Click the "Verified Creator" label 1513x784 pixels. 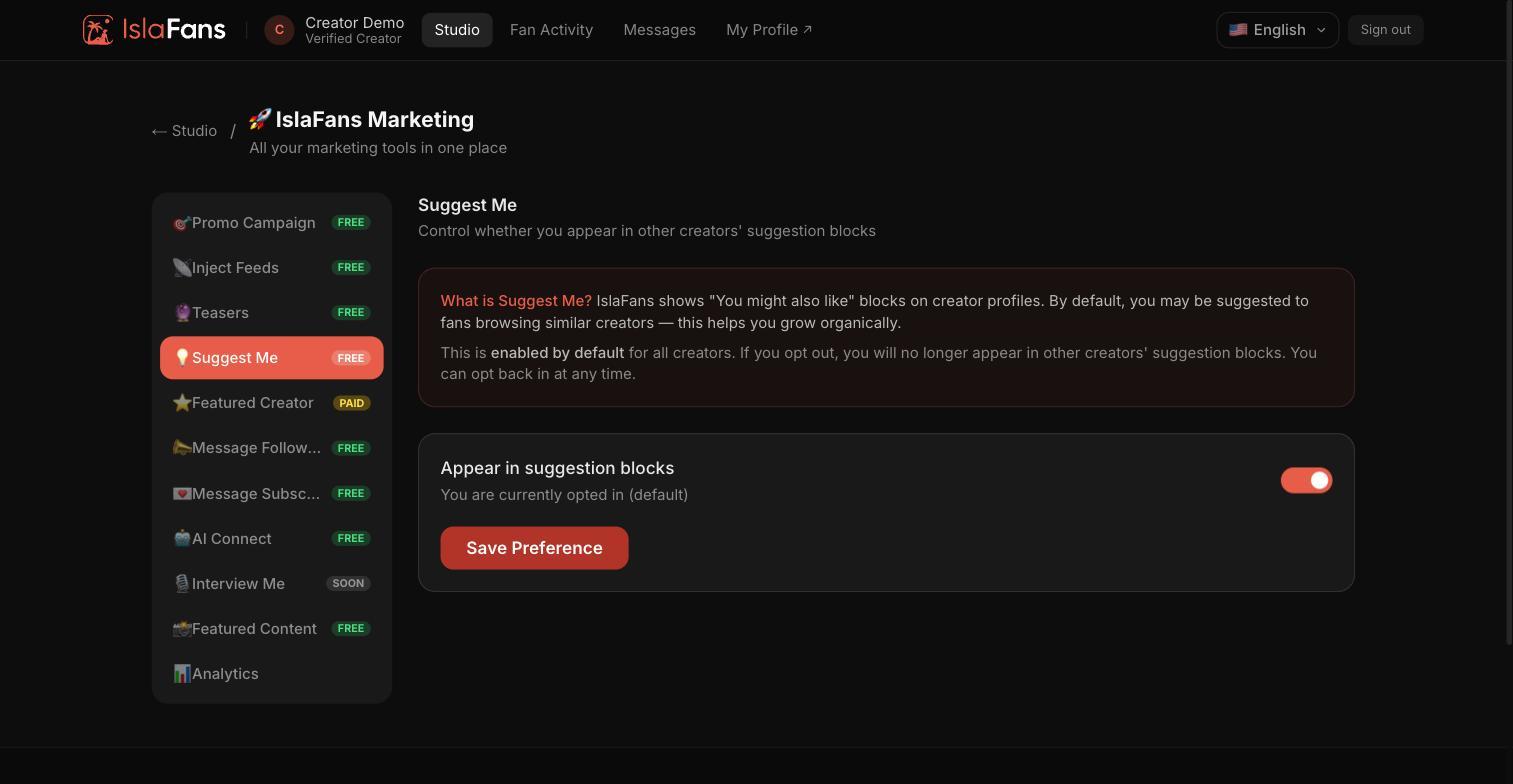[353, 39]
